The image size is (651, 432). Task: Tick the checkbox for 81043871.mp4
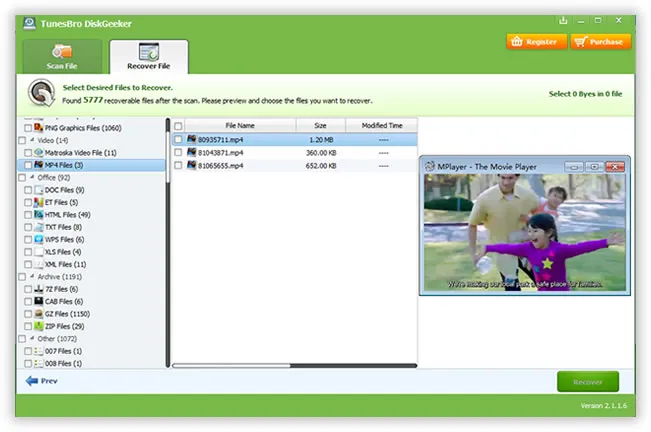pyautogui.click(x=178, y=153)
